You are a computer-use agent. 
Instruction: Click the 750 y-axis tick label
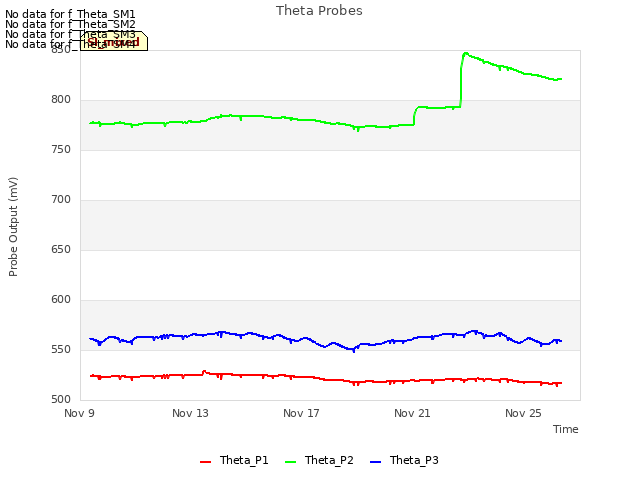point(61,150)
